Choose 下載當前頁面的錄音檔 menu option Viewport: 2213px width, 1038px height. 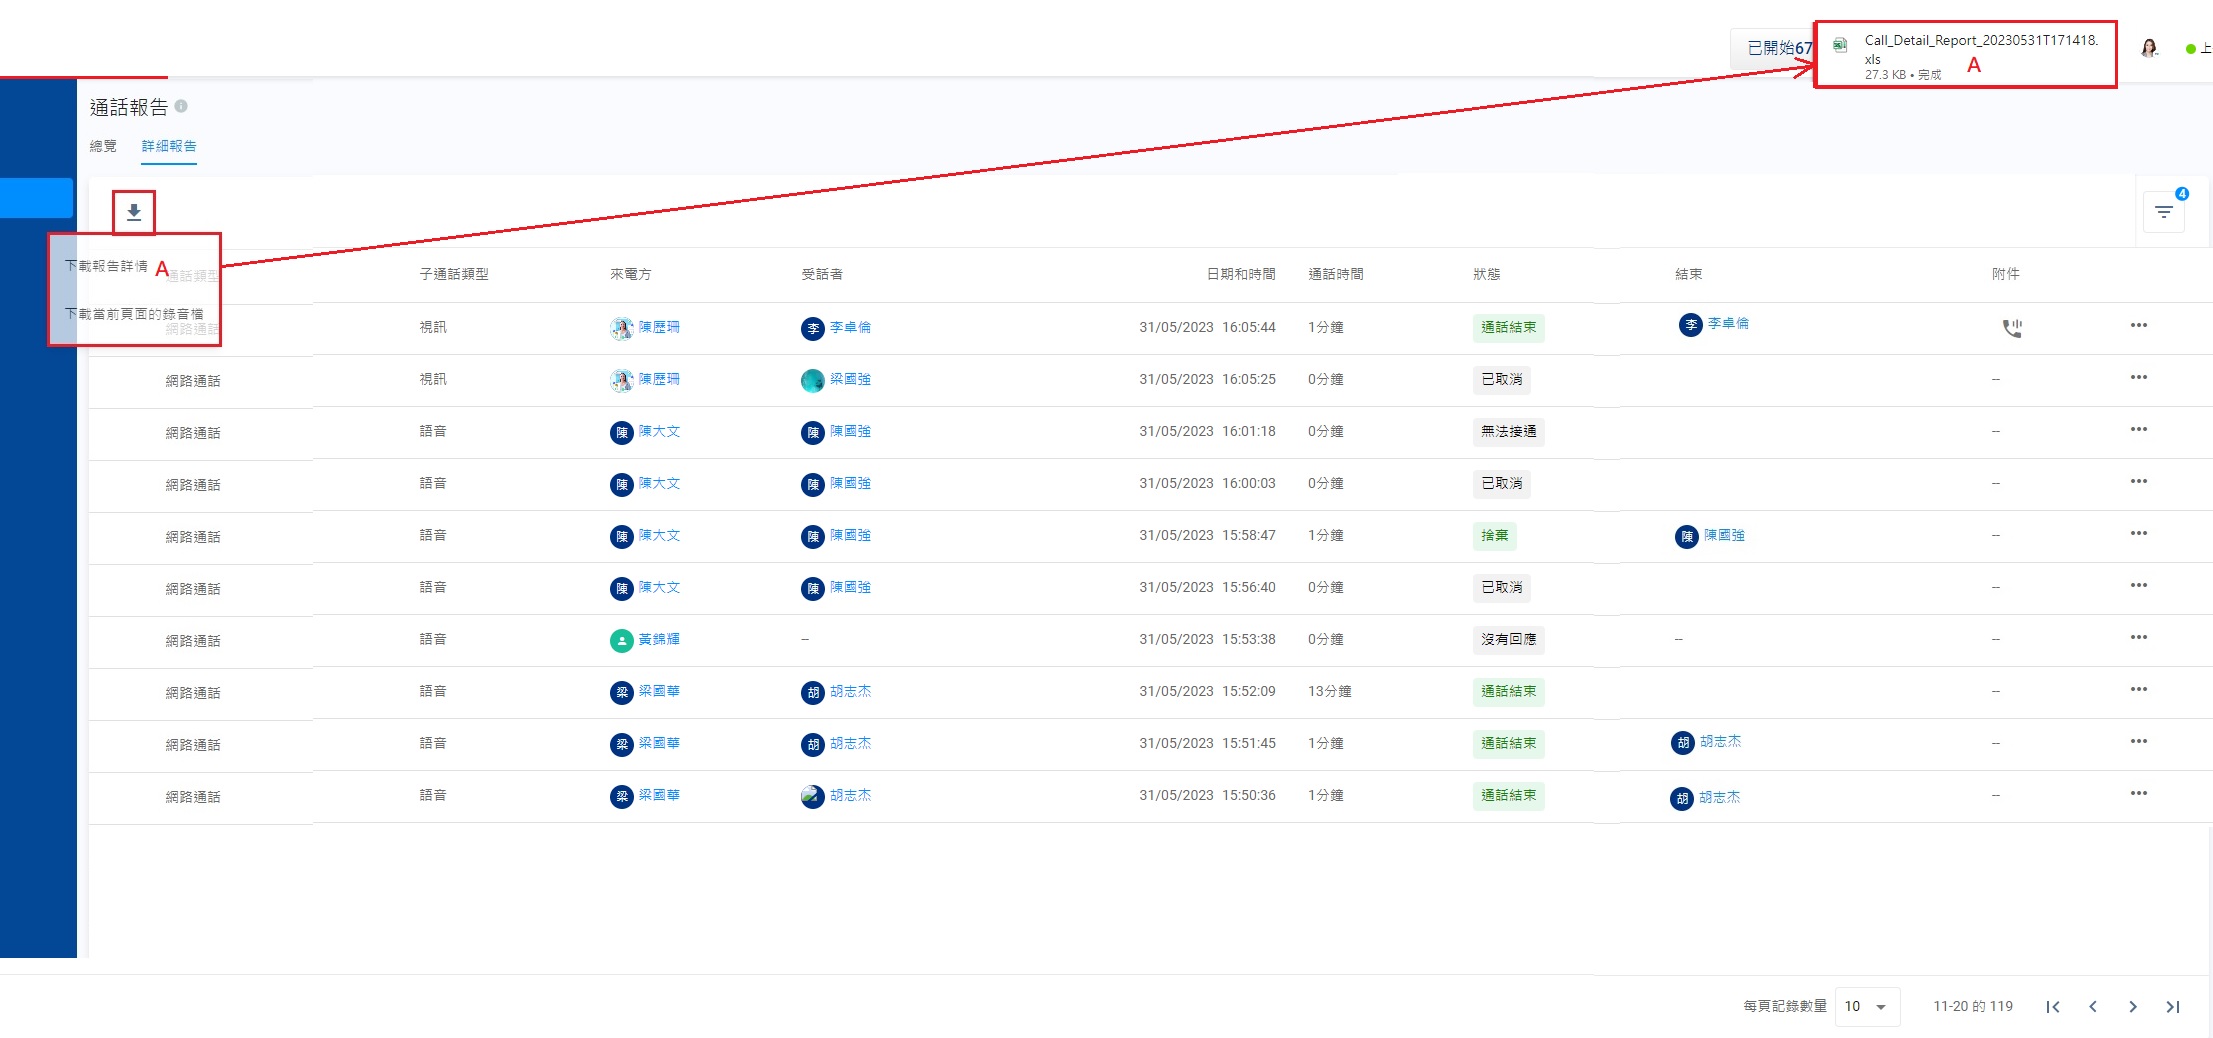point(134,314)
